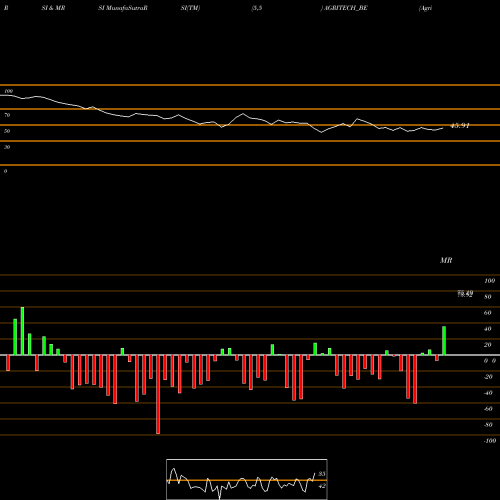Click the -60 label on MR right axis
This screenshot has width=500, height=500.
point(488,409)
